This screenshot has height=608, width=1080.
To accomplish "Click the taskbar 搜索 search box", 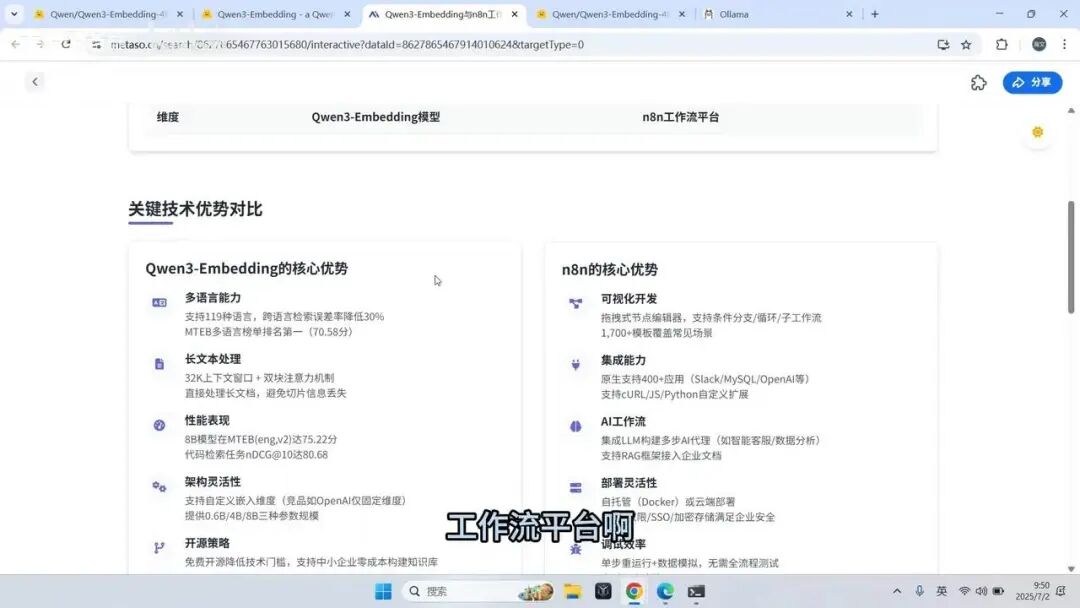I will pos(477,591).
